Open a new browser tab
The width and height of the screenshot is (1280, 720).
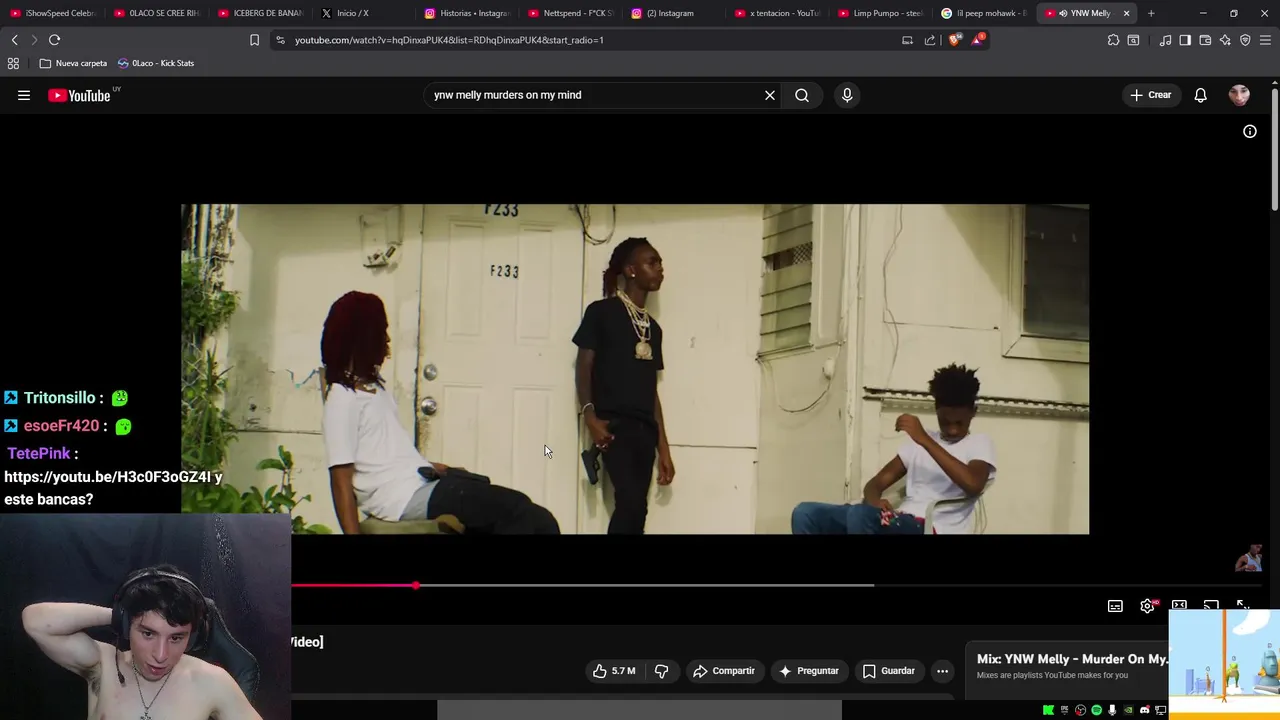(1151, 13)
